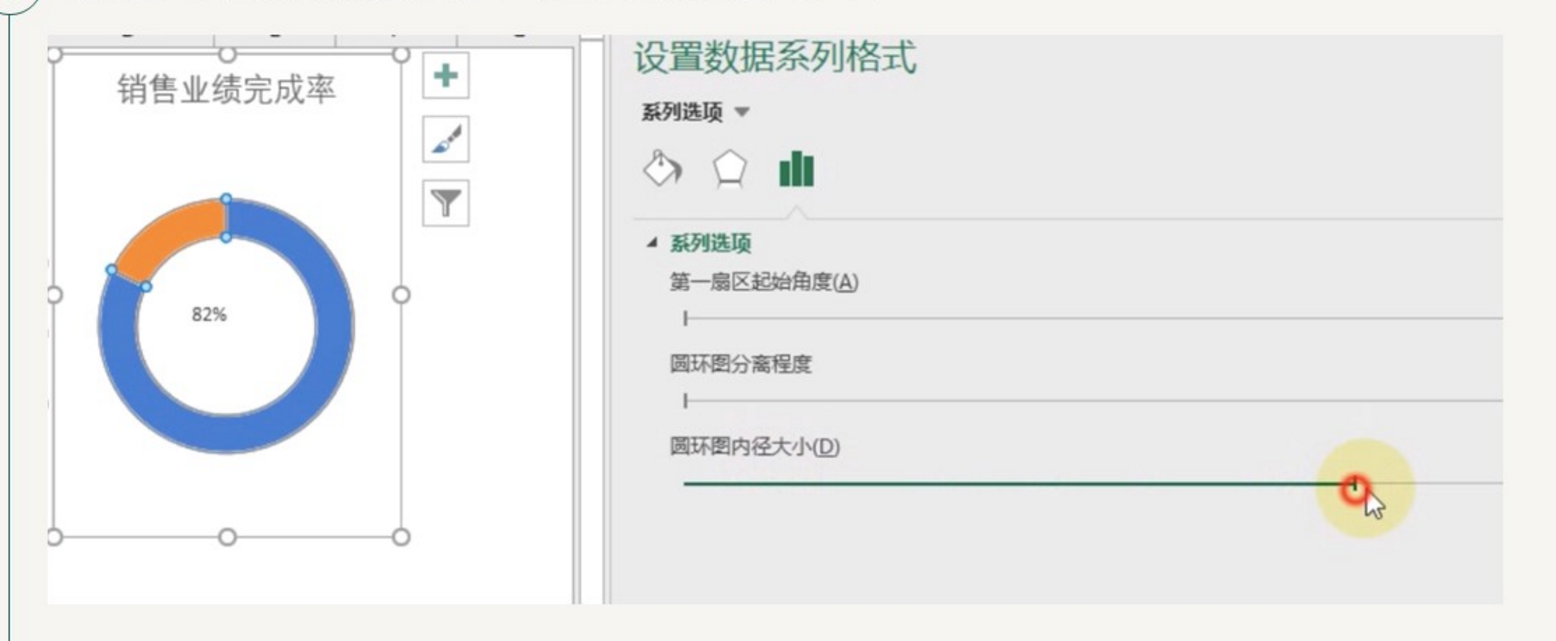Select chart title 销售业绩完成率
Viewport: 1556px width, 641px height.
tap(227, 90)
